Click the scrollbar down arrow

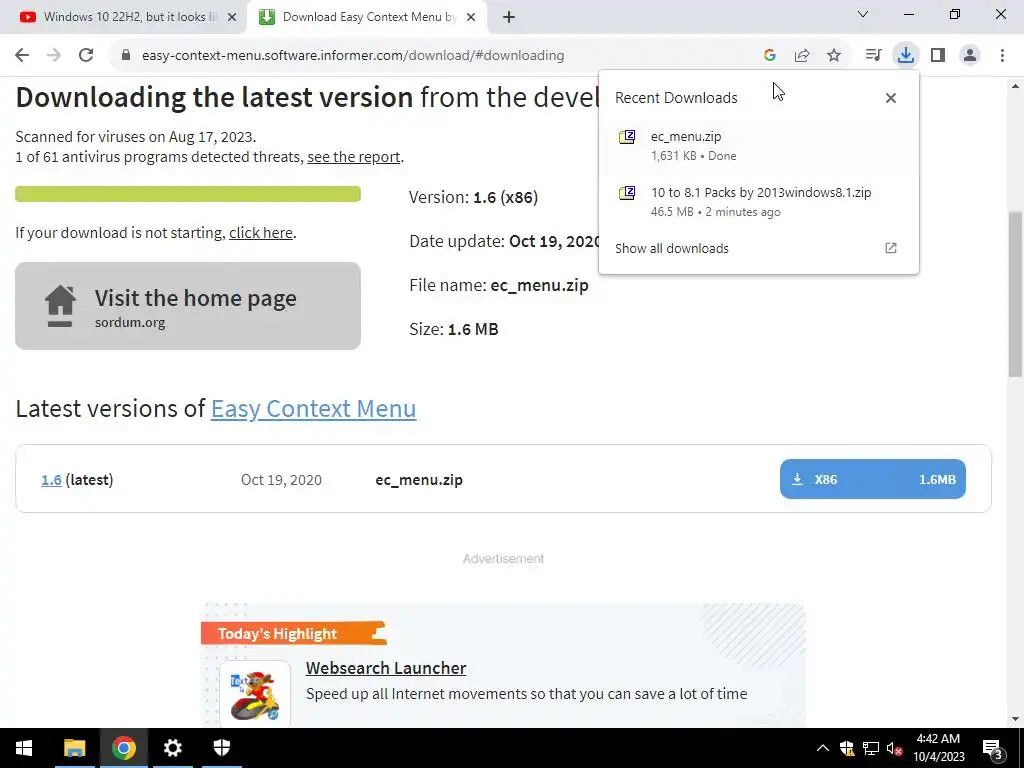pos(1016,719)
